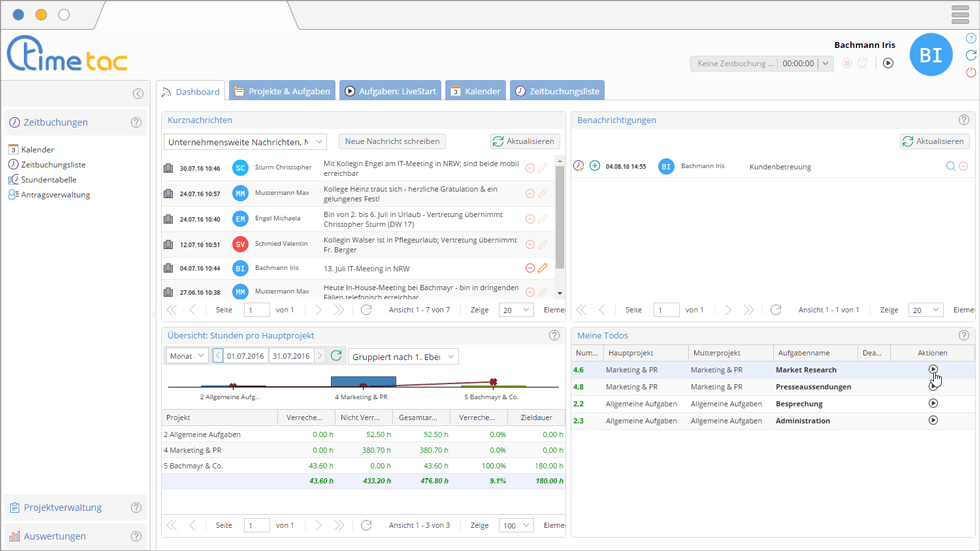
Task: Switch to the Projekte & Aufgaben tab
Action: pos(281,91)
